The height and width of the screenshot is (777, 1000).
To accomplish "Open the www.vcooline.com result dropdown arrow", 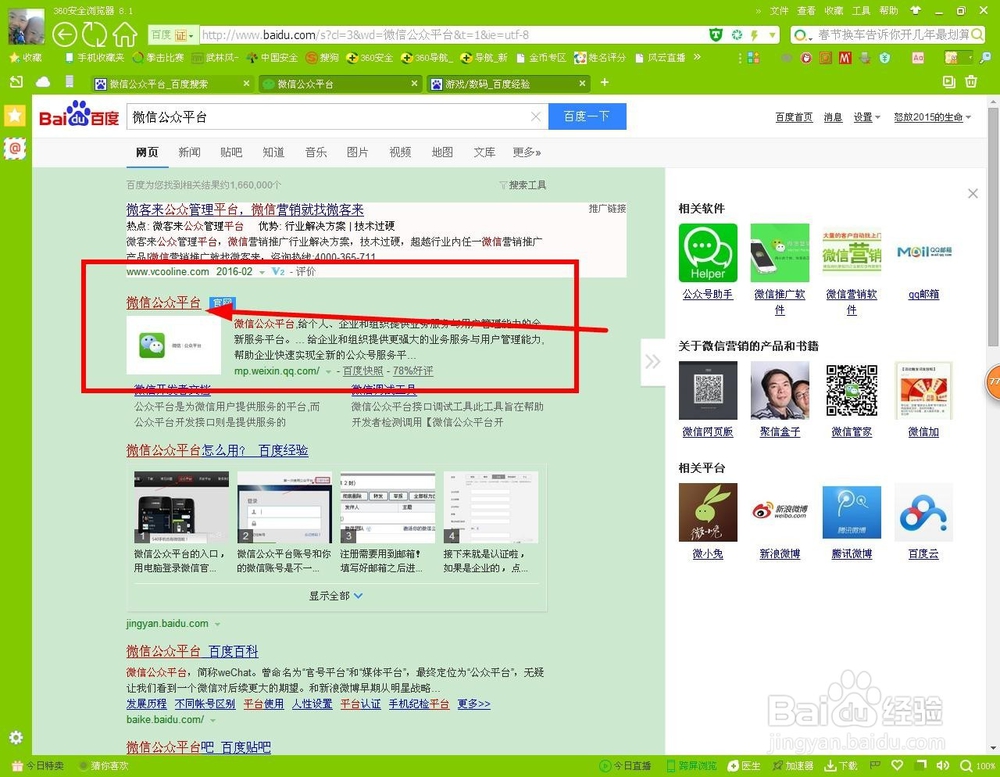I will tap(261, 272).
